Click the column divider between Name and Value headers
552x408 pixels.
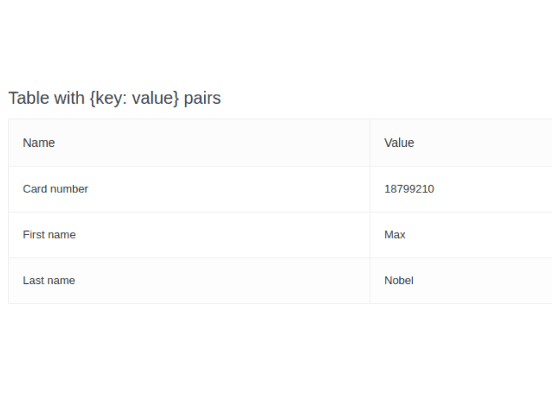click(370, 143)
